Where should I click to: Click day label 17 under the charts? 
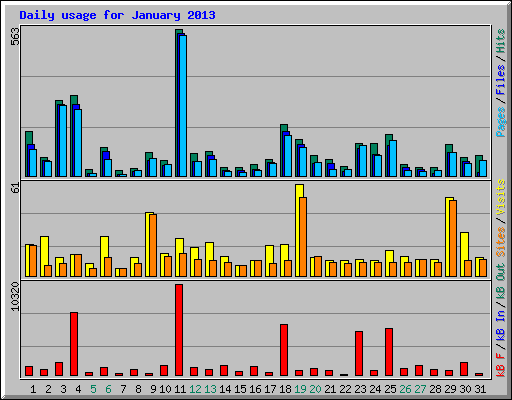(270, 389)
